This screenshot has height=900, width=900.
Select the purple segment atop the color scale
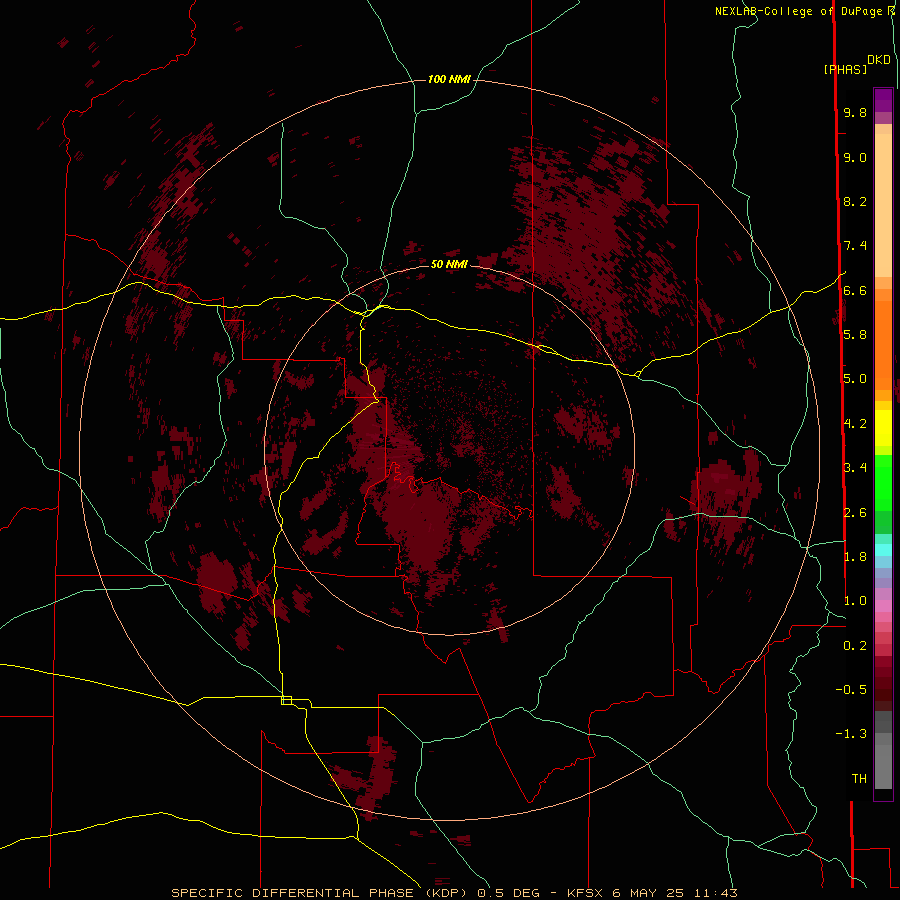tap(883, 101)
